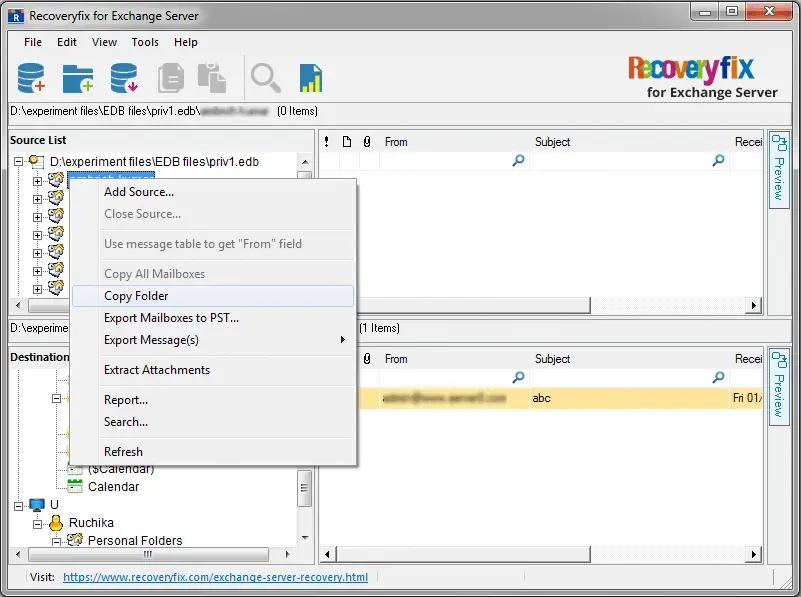Open the Edit menu
Screen dimensions: 801x597
click(67, 42)
